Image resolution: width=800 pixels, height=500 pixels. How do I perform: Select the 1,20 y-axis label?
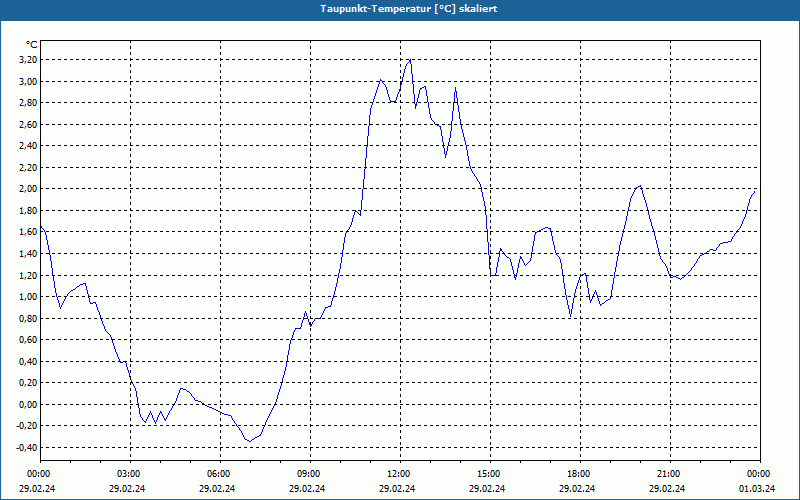click(x=28, y=275)
